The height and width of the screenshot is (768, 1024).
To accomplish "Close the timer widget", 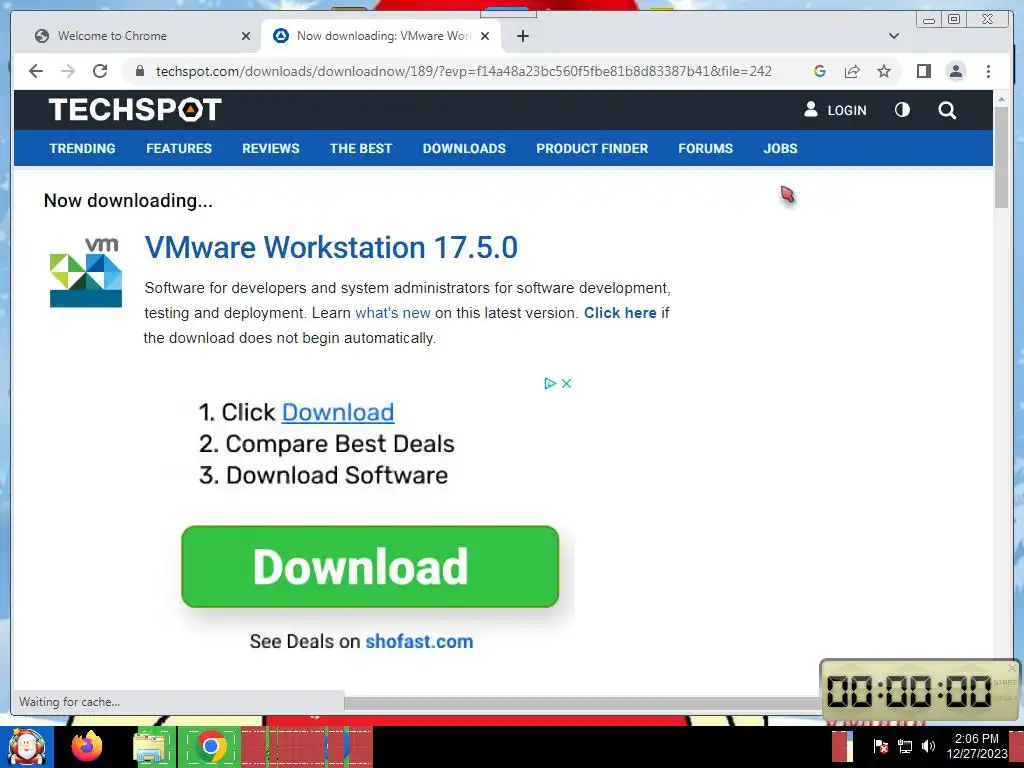I will point(1012,667).
